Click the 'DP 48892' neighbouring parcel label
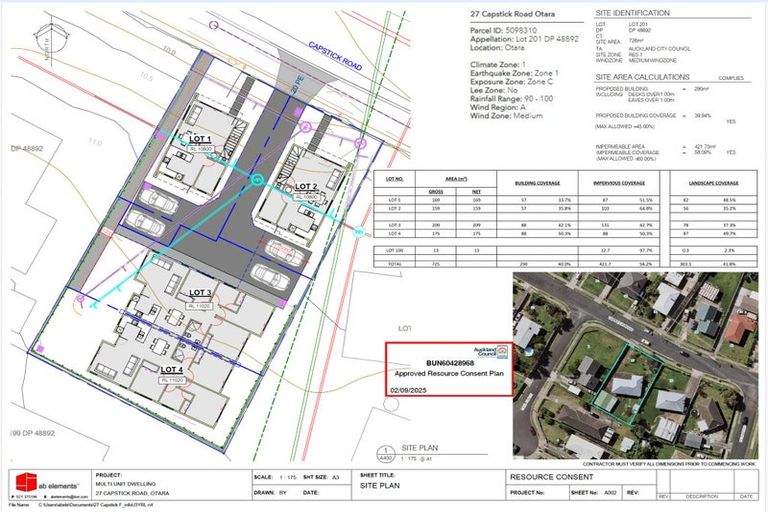The image size is (768, 512). (27, 148)
